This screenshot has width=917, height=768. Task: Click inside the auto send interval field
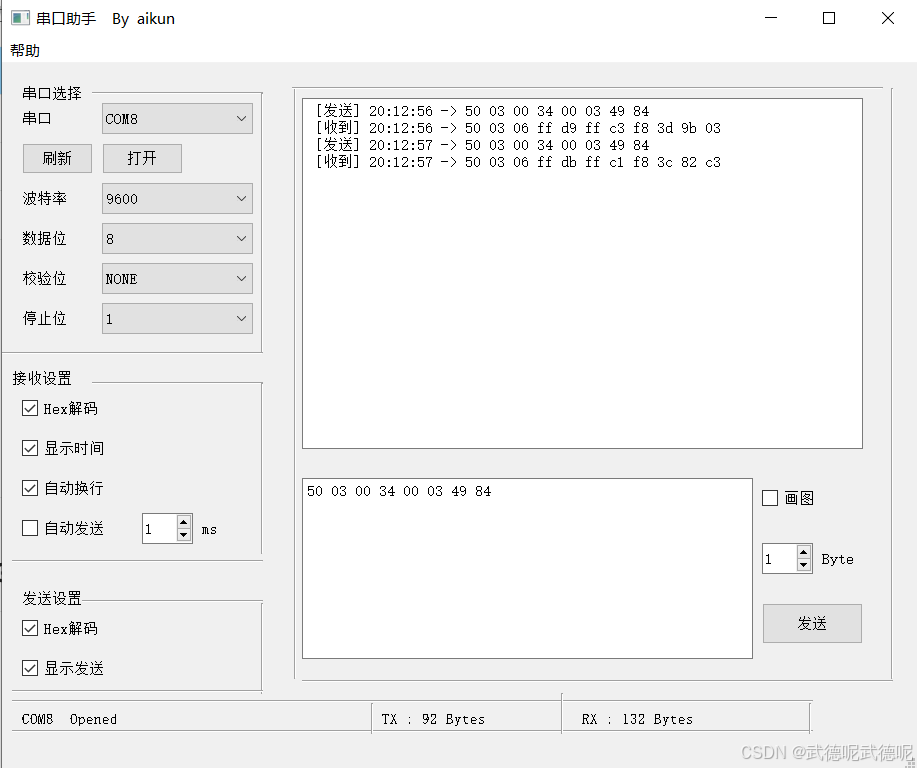(x=160, y=528)
